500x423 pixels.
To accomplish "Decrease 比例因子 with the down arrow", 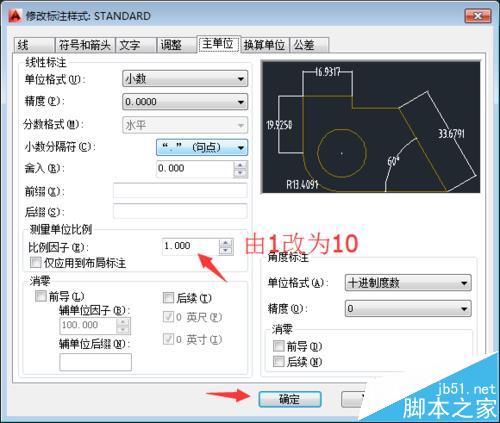I will pyautogui.click(x=226, y=251).
